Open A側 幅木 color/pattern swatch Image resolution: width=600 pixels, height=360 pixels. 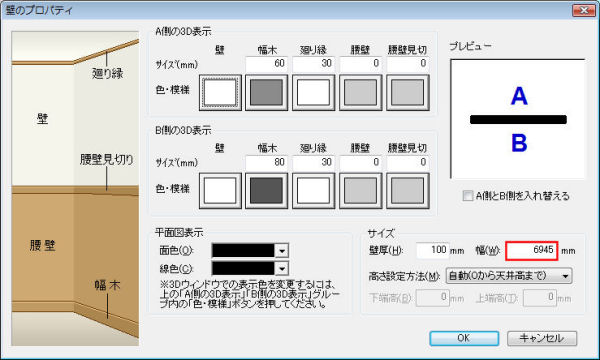click(x=266, y=93)
